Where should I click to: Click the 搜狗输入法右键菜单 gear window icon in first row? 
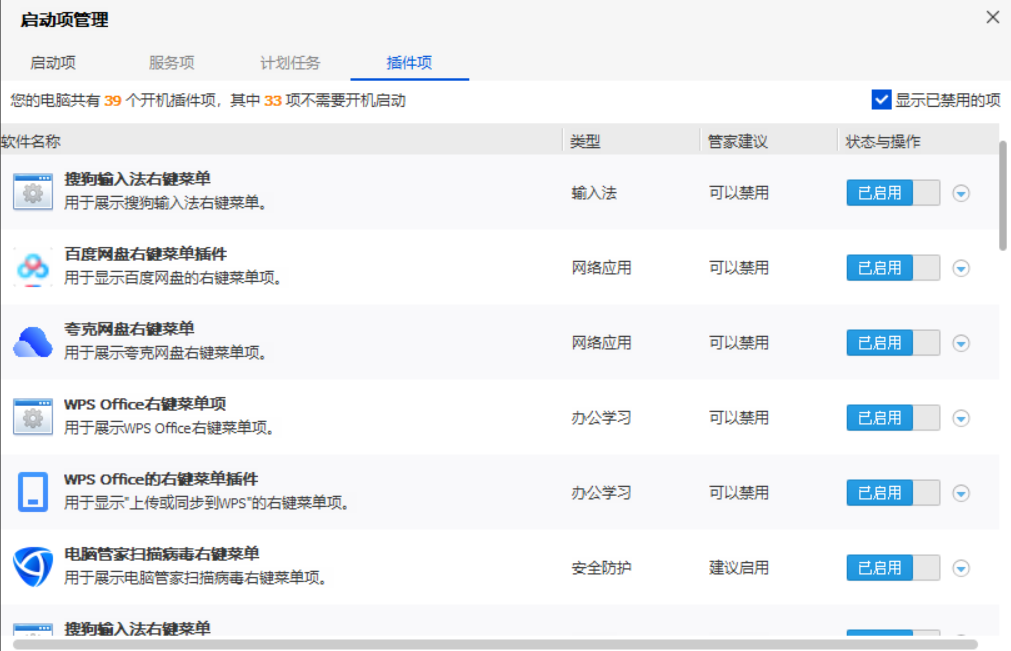(33, 191)
